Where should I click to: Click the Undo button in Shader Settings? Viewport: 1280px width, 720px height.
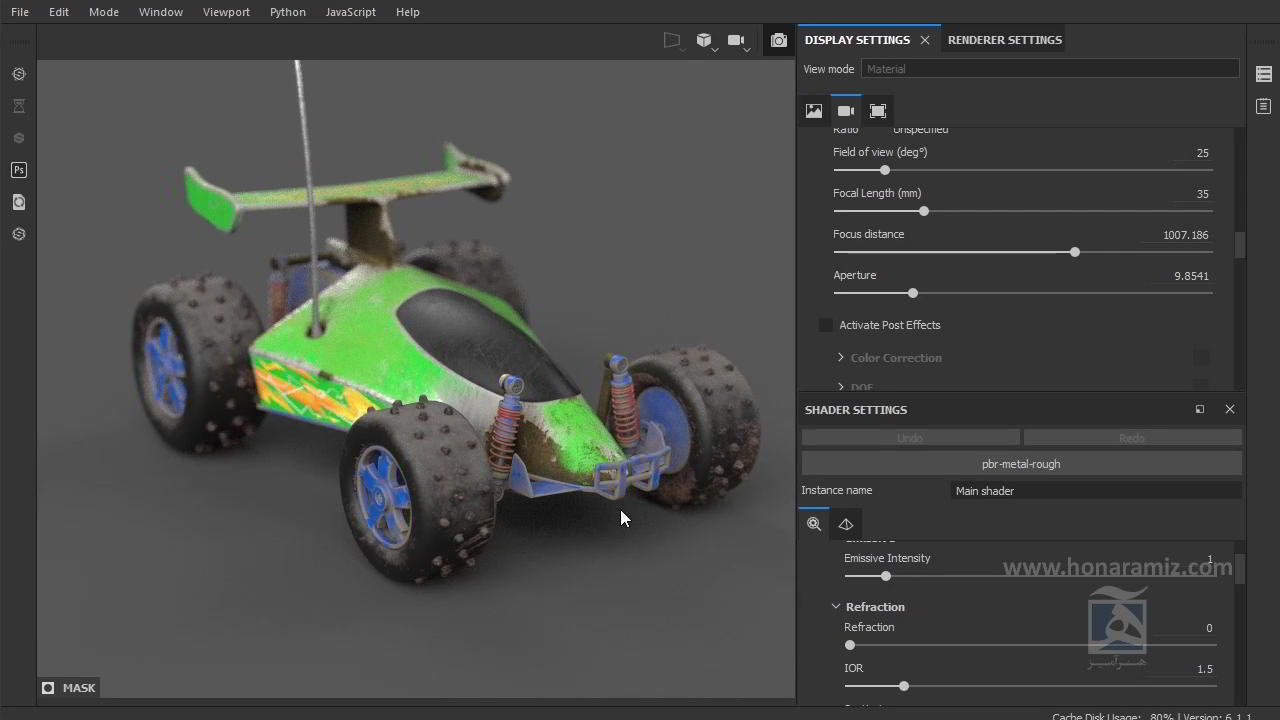[x=911, y=438]
